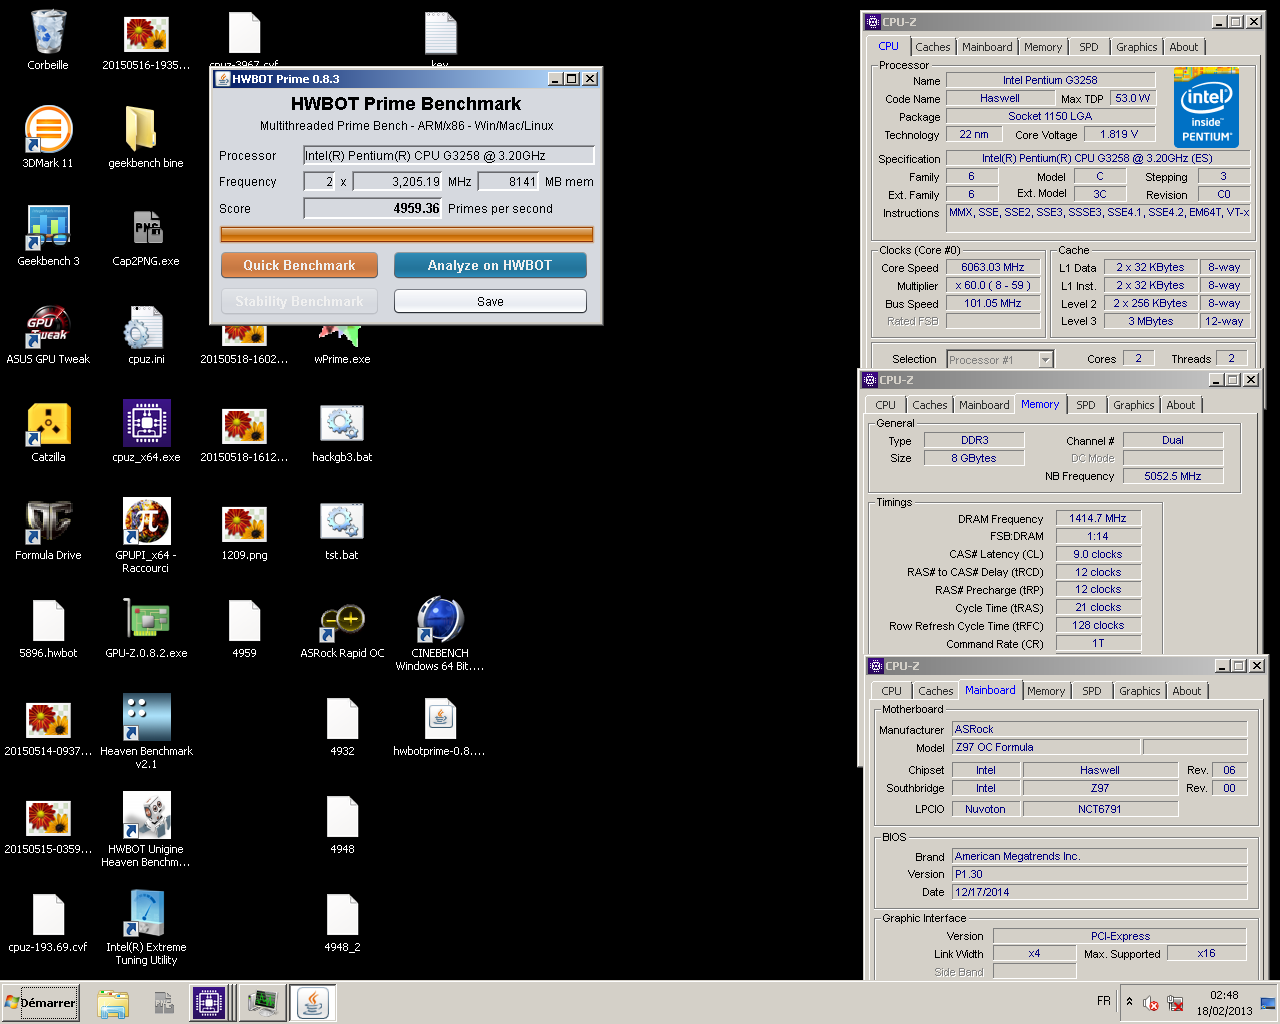
Task: Select the 4932 file icon
Action: click(x=342, y=726)
